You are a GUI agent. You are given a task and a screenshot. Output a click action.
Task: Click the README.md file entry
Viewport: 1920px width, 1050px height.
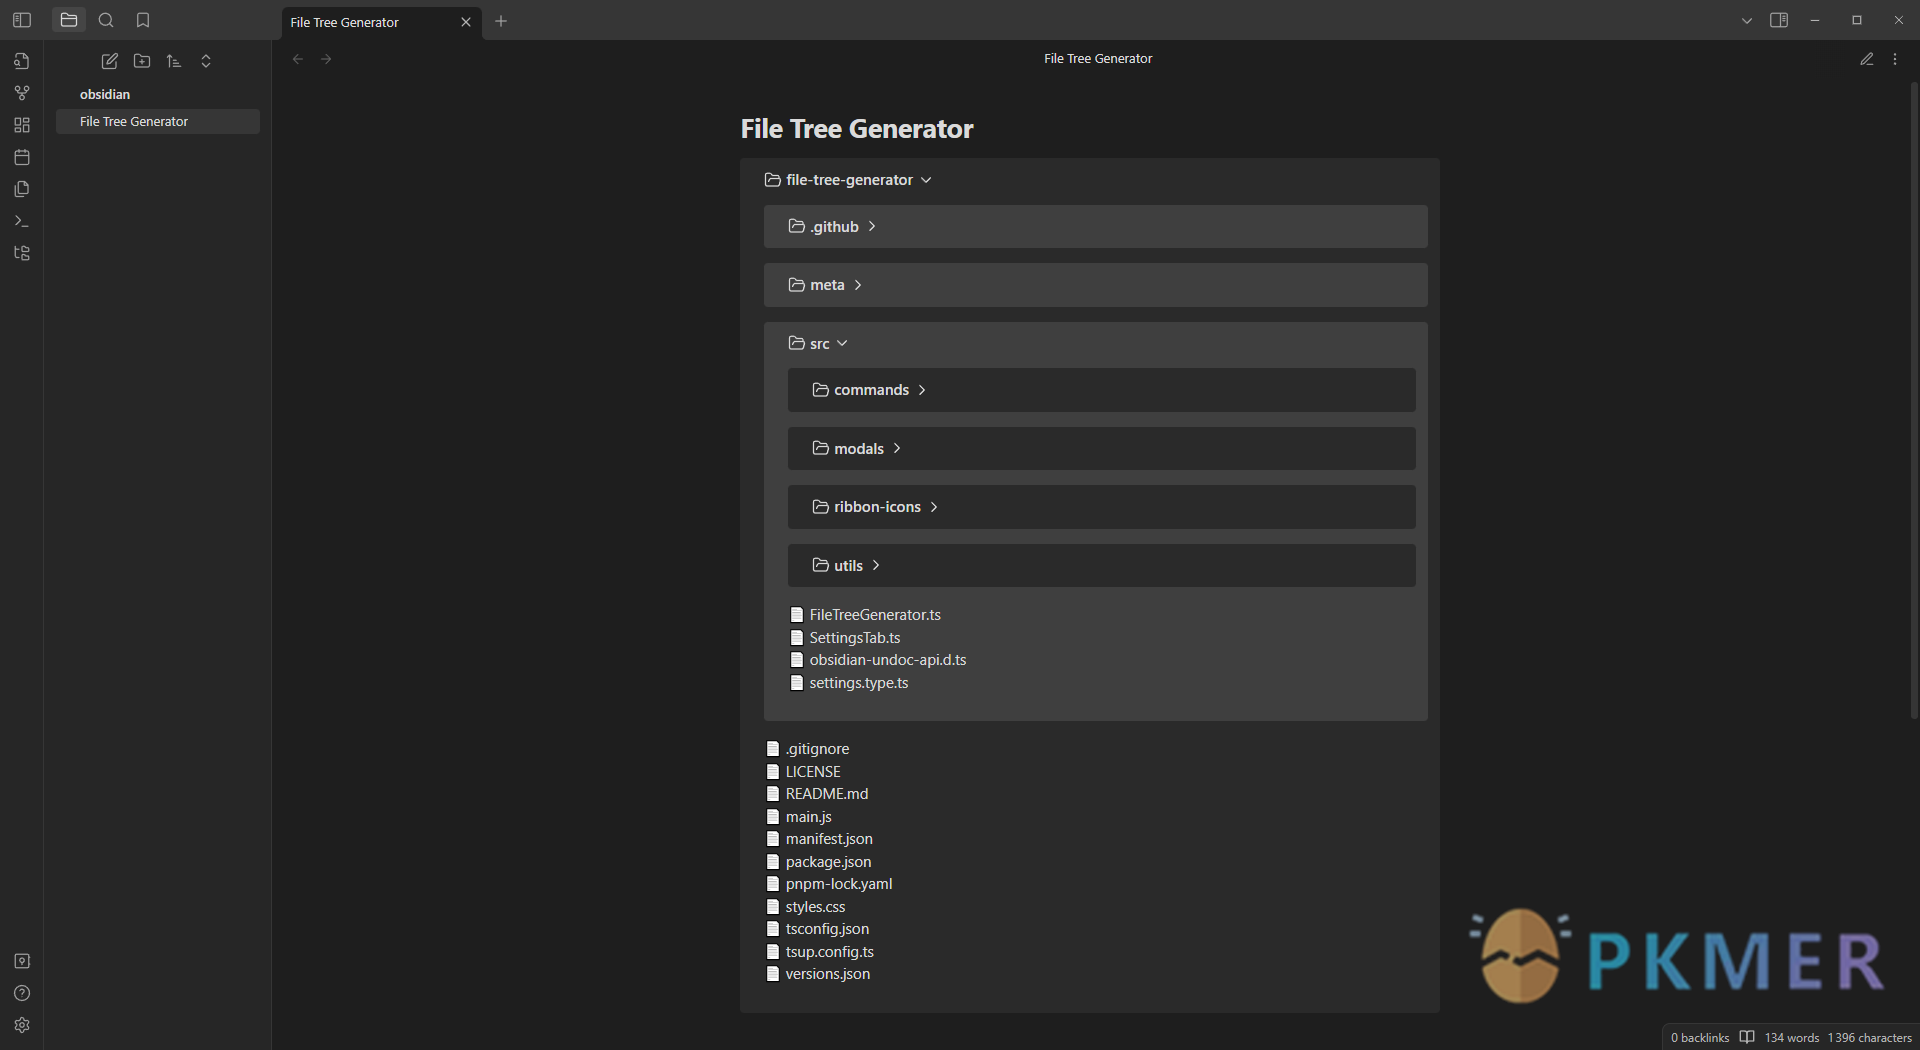point(817,794)
